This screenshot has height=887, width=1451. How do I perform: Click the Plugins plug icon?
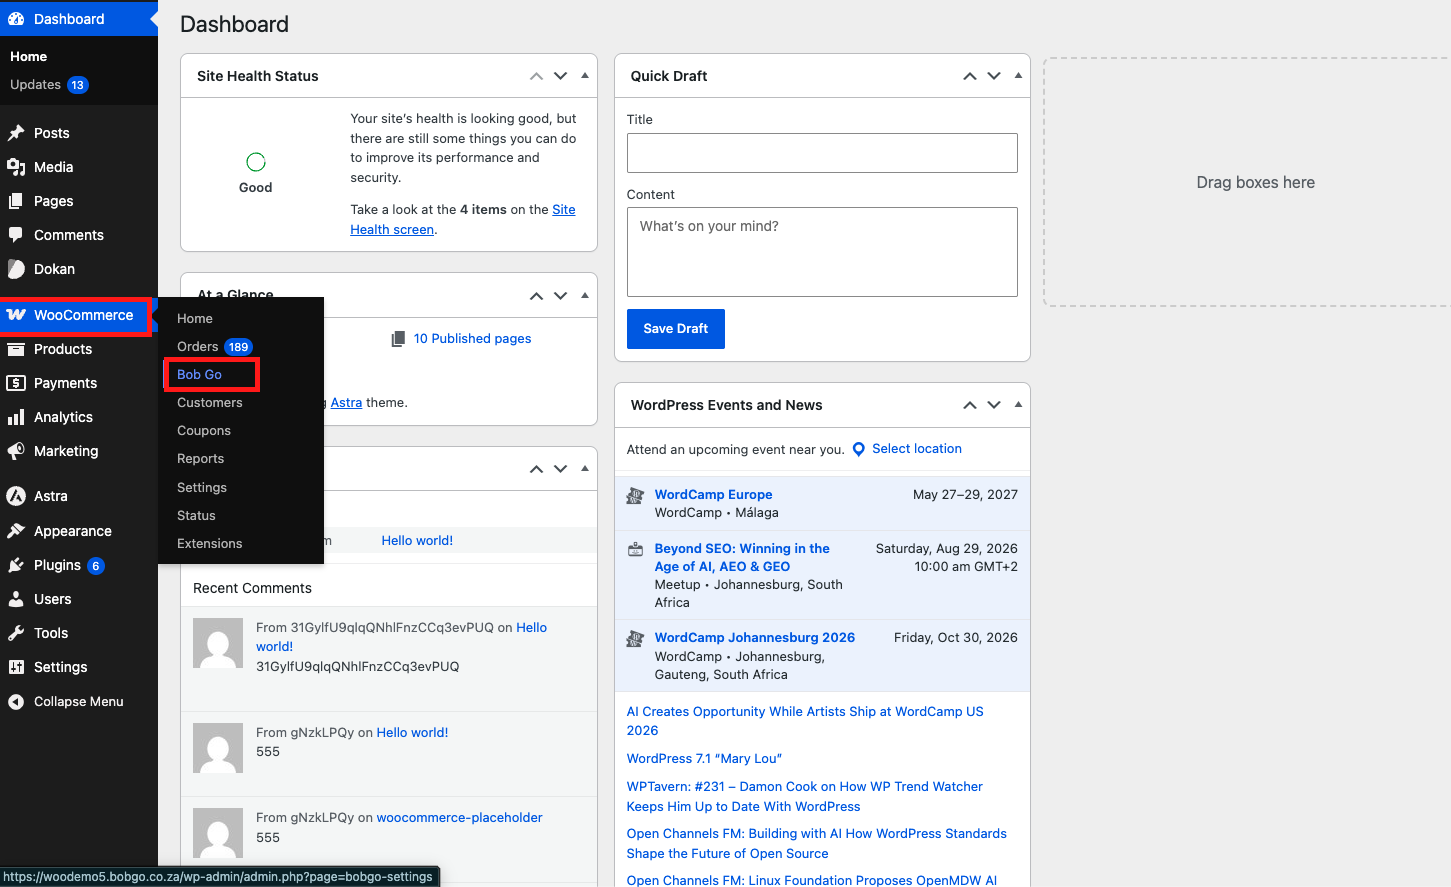(16, 565)
